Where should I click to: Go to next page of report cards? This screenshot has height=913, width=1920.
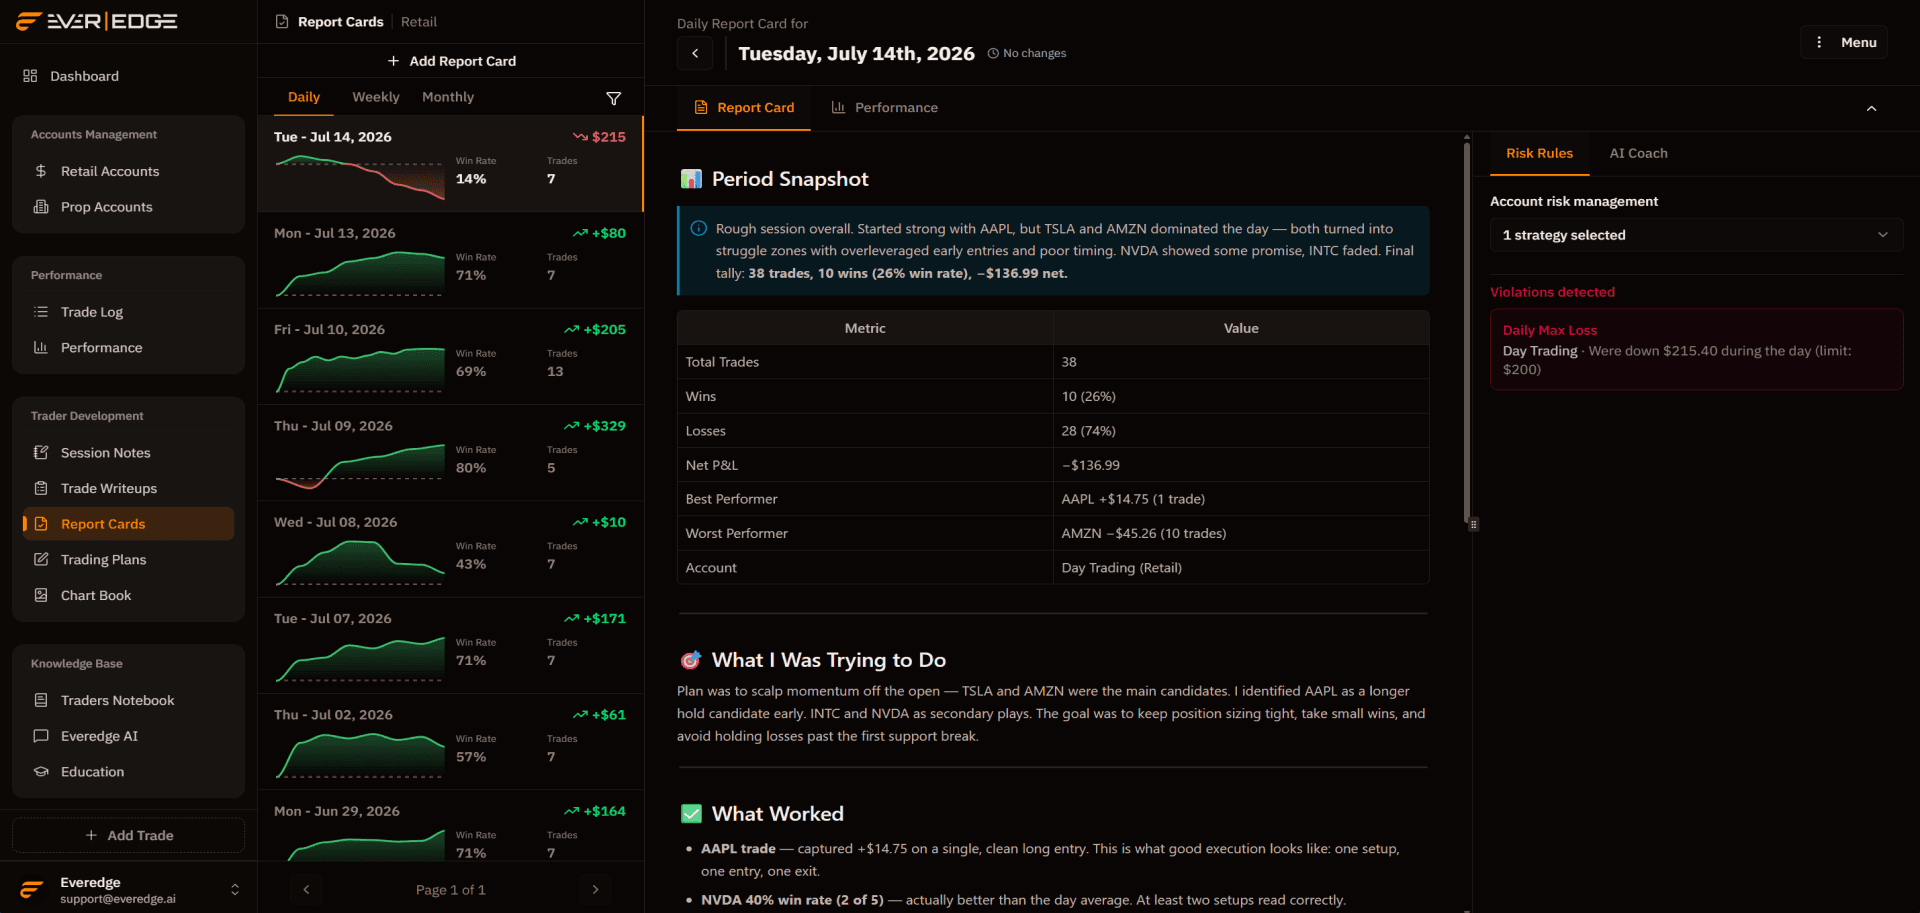click(x=595, y=889)
